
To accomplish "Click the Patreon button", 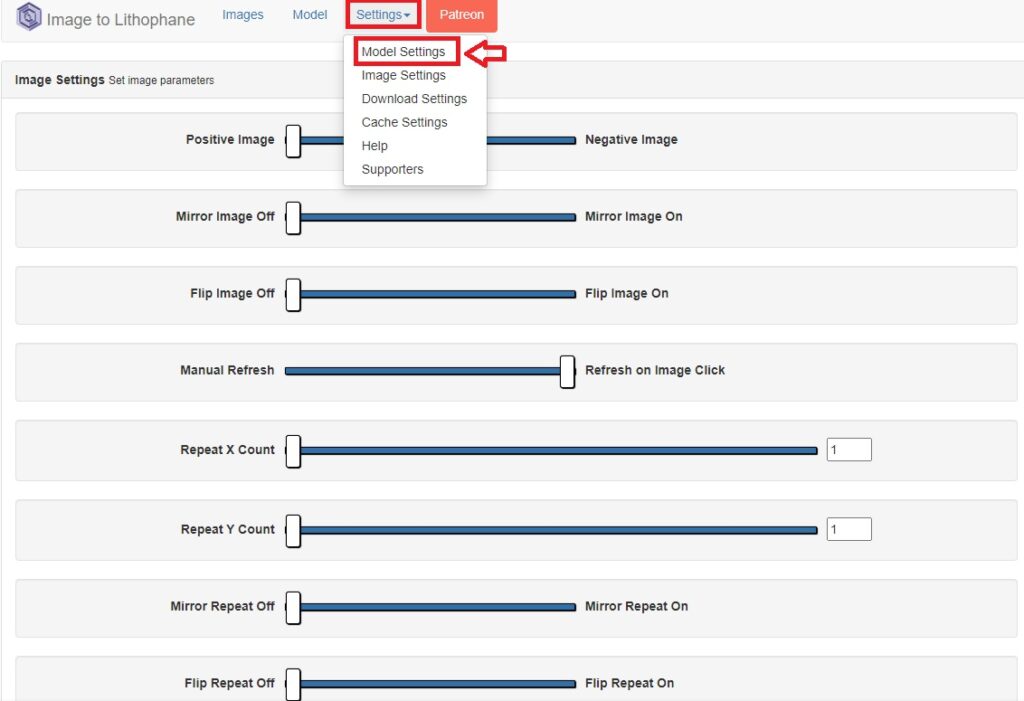I will [x=461, y=15].
